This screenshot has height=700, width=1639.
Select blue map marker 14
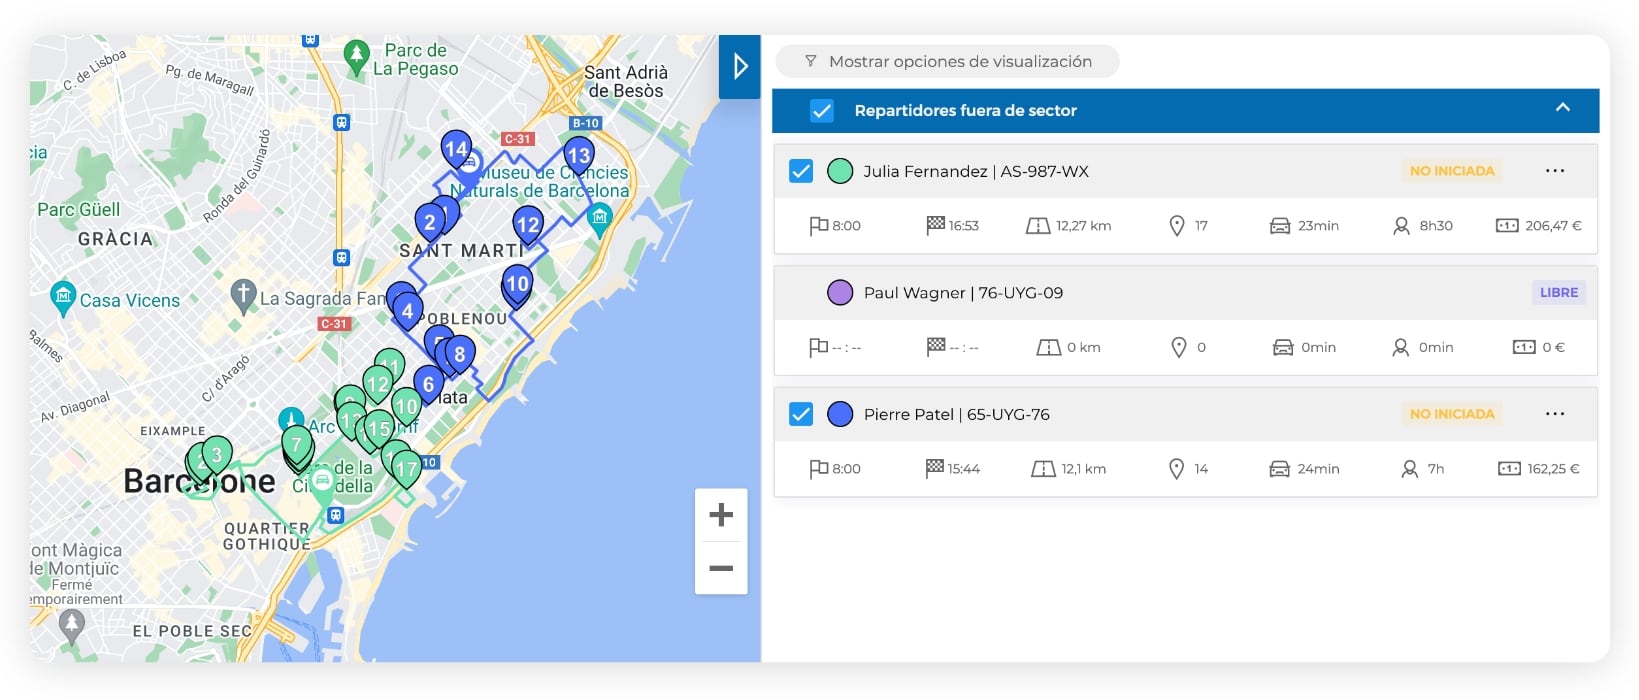[x=456, y=151]
